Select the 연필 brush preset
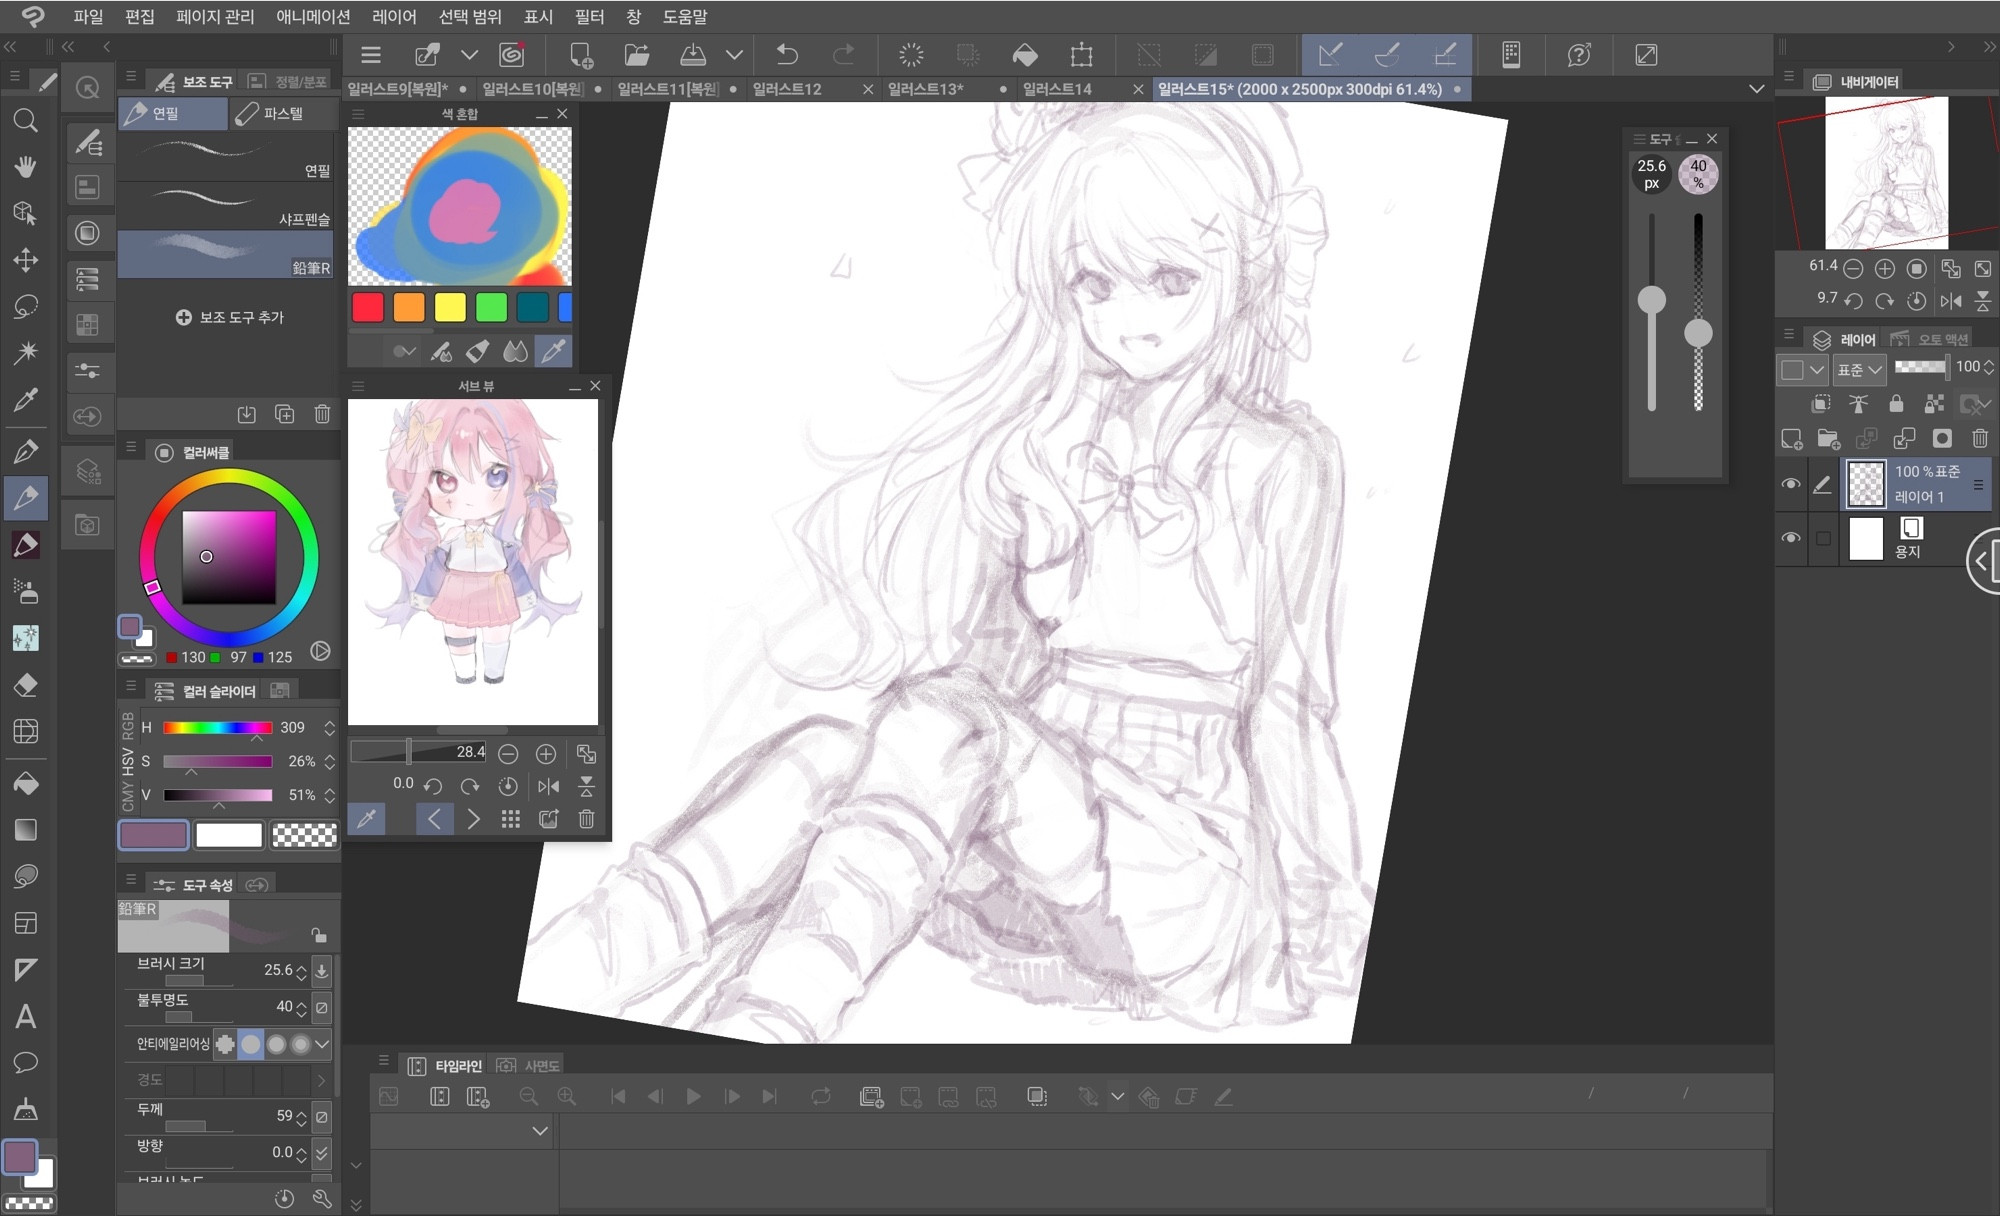2000x1216 pixels. click(226, 157)
